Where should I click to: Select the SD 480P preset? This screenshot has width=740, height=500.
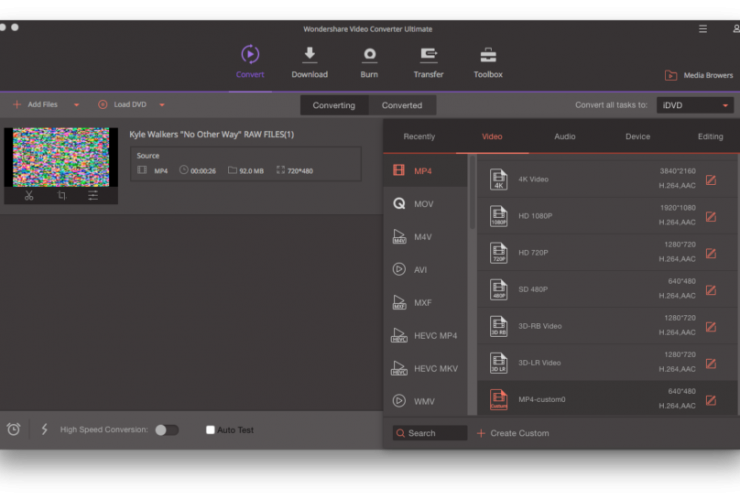pyautogui.click(x=606, y=289)
